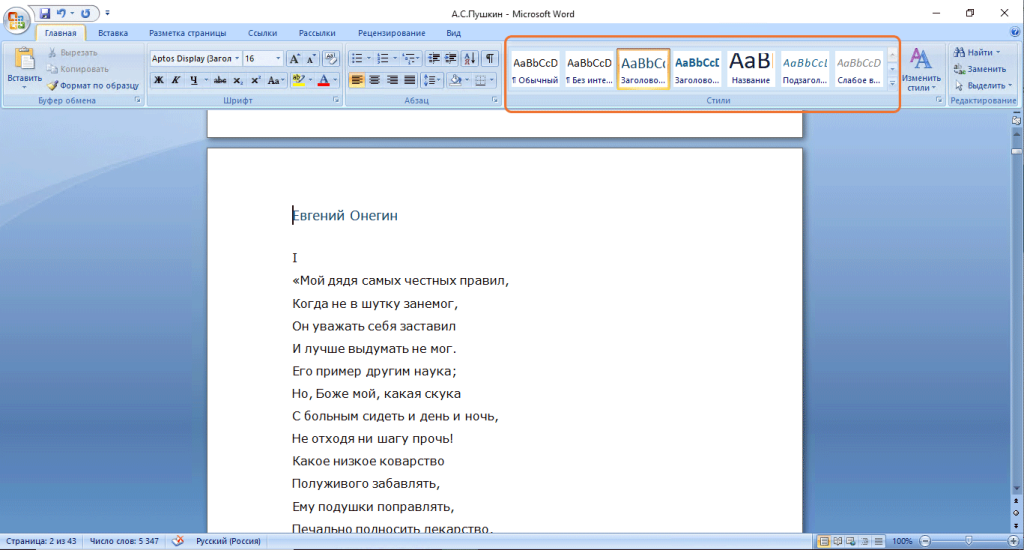Image resolution: width=1024 pixels, height=550 pixels.
Task: Open the Aptos Display font name dropdown
Action: [x=236, y=59]
